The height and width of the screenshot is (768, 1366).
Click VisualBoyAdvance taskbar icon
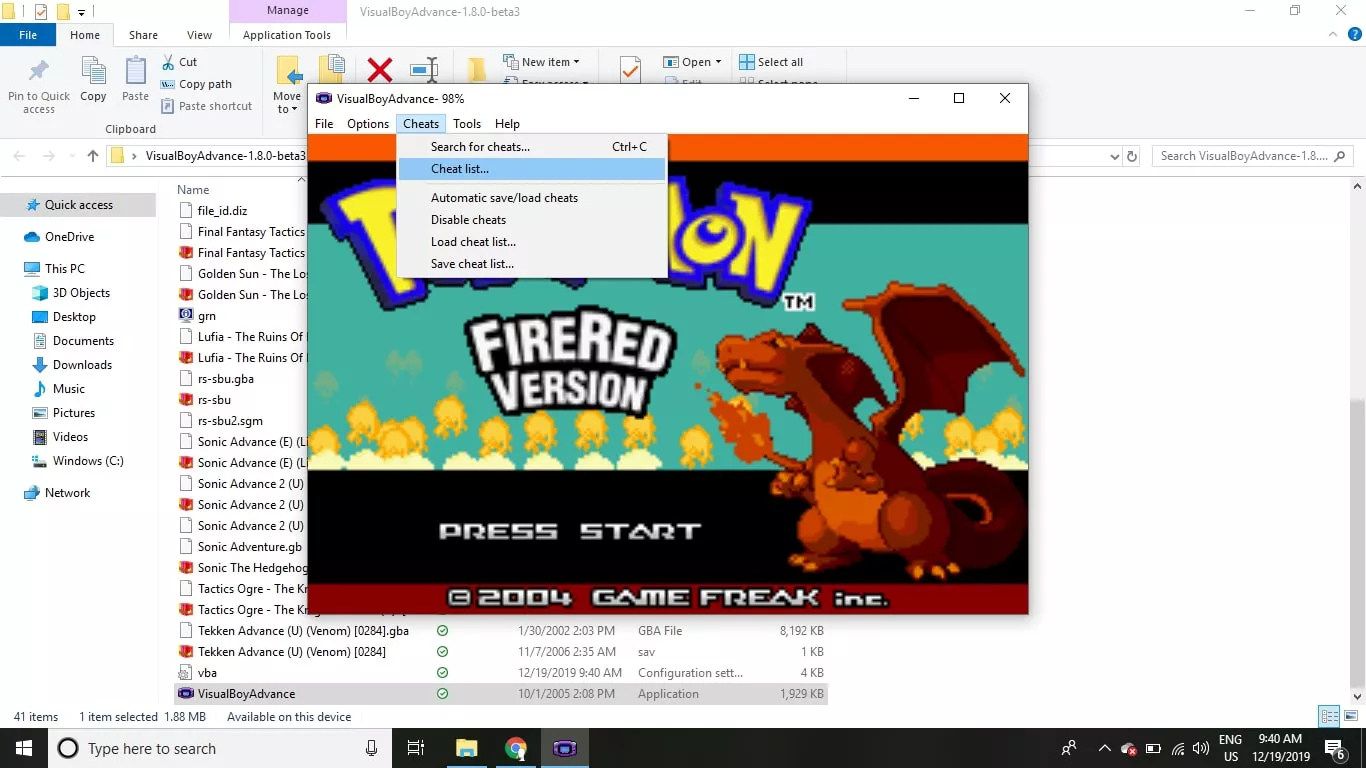click(x=565, y=748)
